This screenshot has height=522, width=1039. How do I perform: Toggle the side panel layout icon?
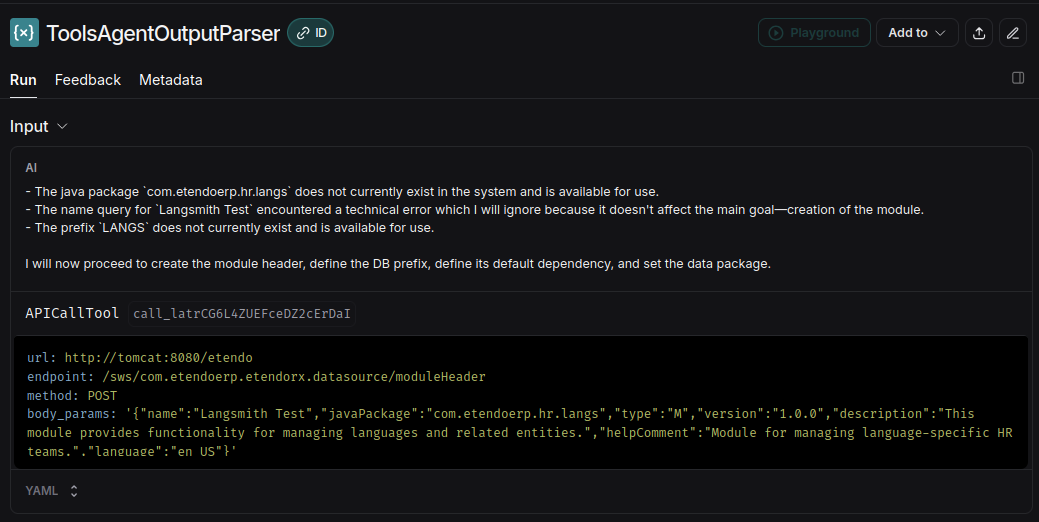click(x=1018, y=78)
